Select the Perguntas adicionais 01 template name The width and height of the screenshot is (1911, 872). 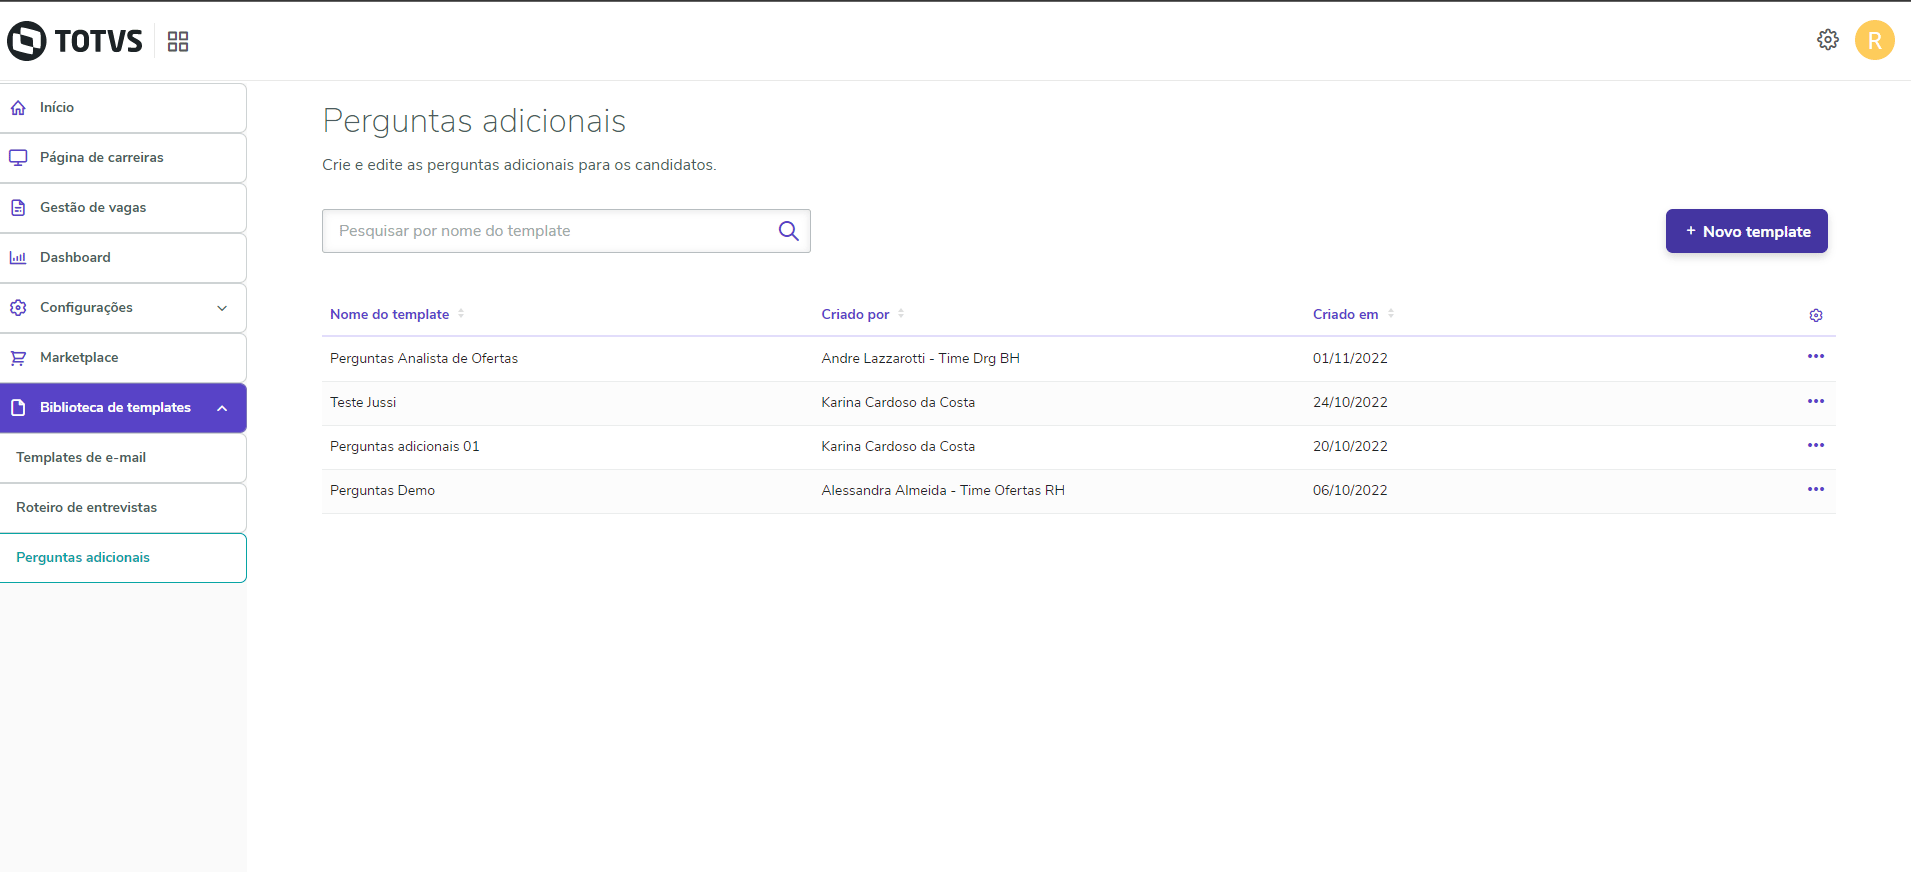coord(405,446)
